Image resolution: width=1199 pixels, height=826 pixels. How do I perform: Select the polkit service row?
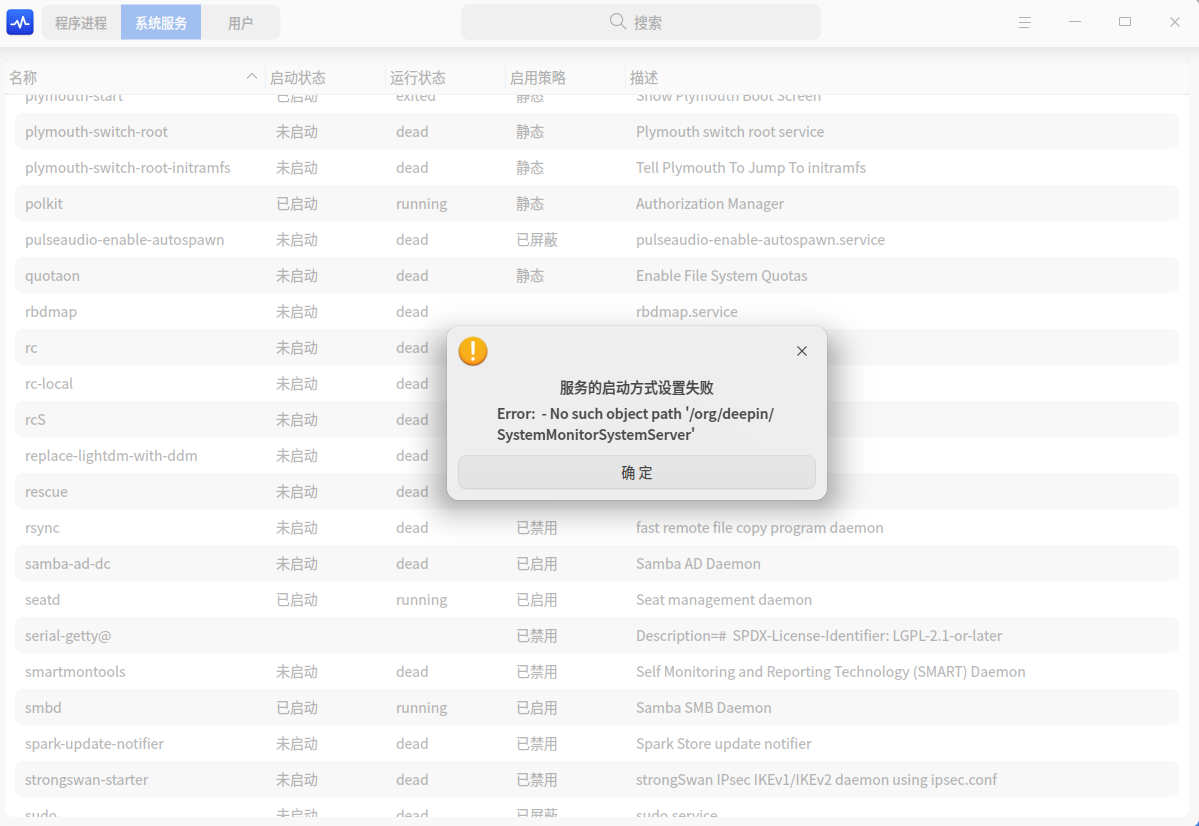click(x=596, y=203)
